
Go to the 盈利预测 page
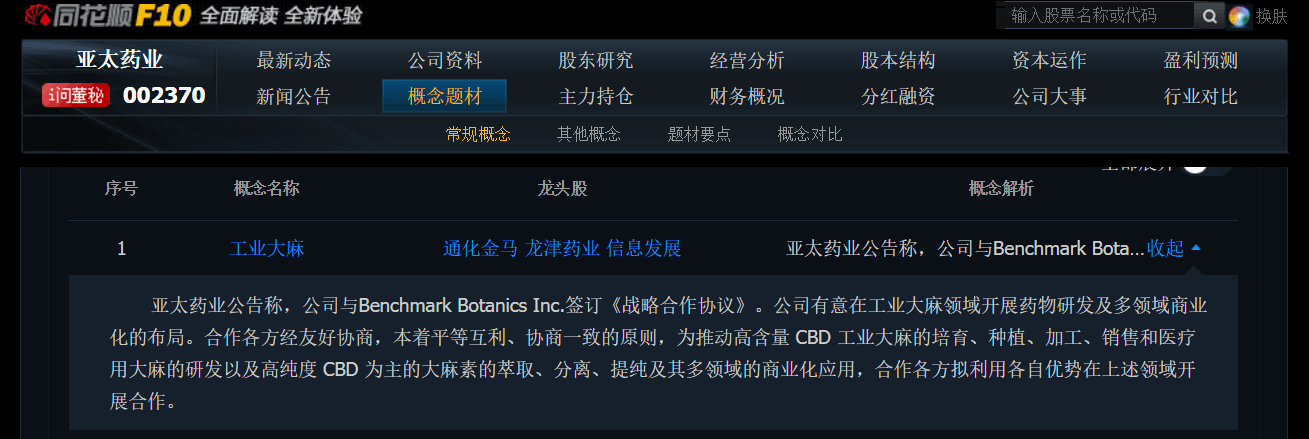(1201, 60)
